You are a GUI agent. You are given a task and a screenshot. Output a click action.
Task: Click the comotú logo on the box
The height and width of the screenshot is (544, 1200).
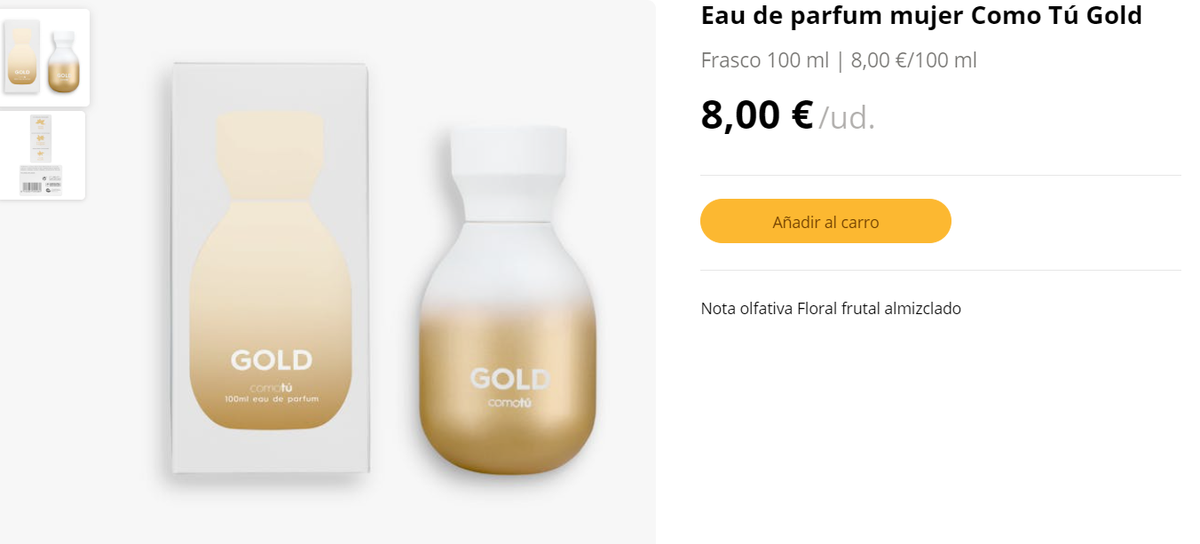pos(271,387)
